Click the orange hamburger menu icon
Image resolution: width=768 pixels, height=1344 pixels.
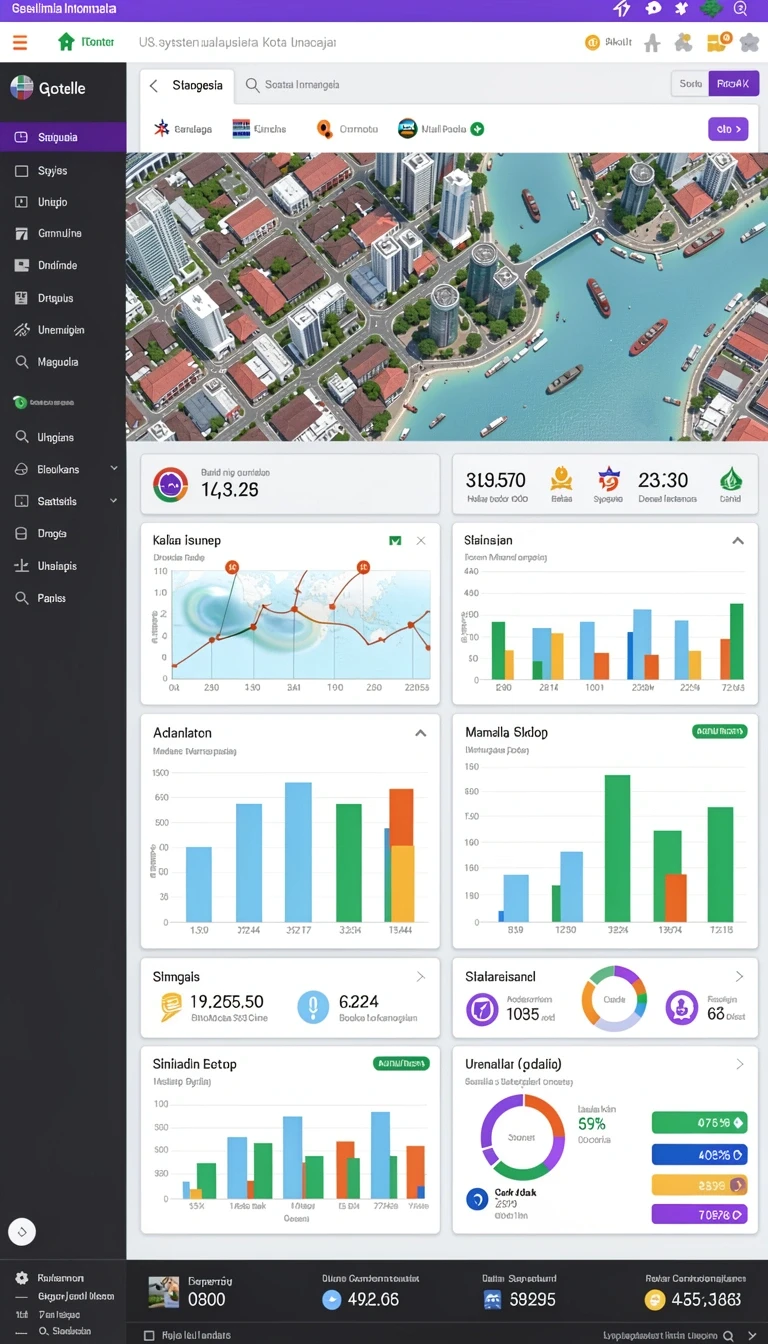point(20,42)
